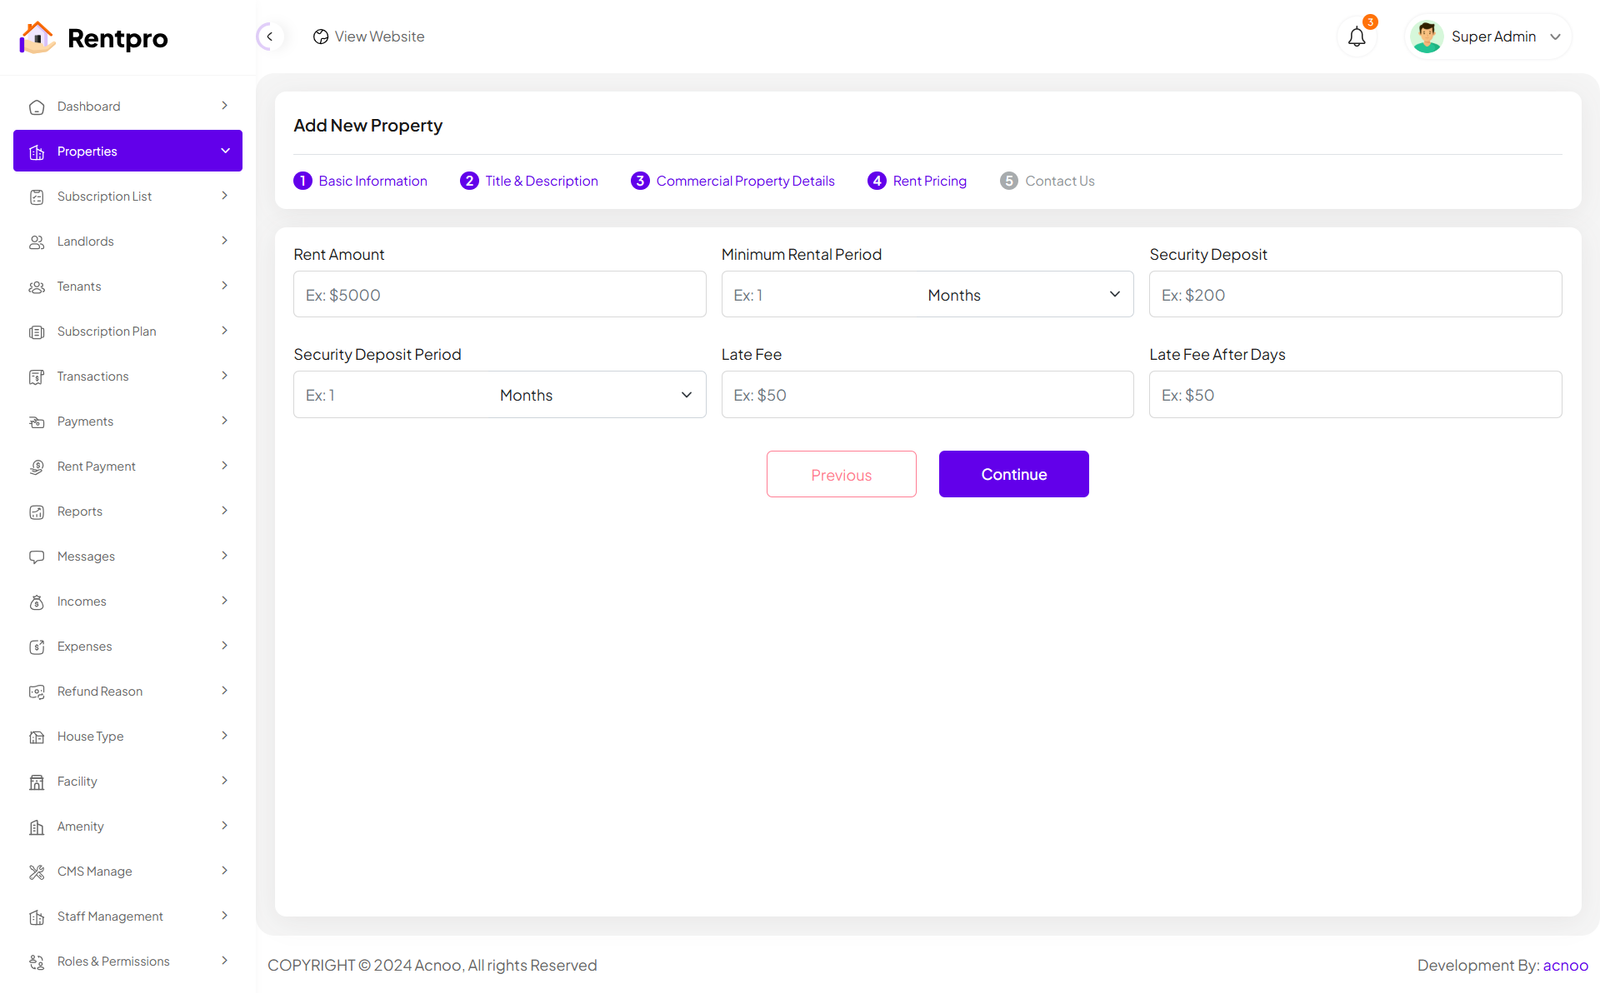Image resolution: width=1600 pixels, height=993 pixels.
Task: Click the Messages chat bubble icon
Action: click(x=37, y=557)
